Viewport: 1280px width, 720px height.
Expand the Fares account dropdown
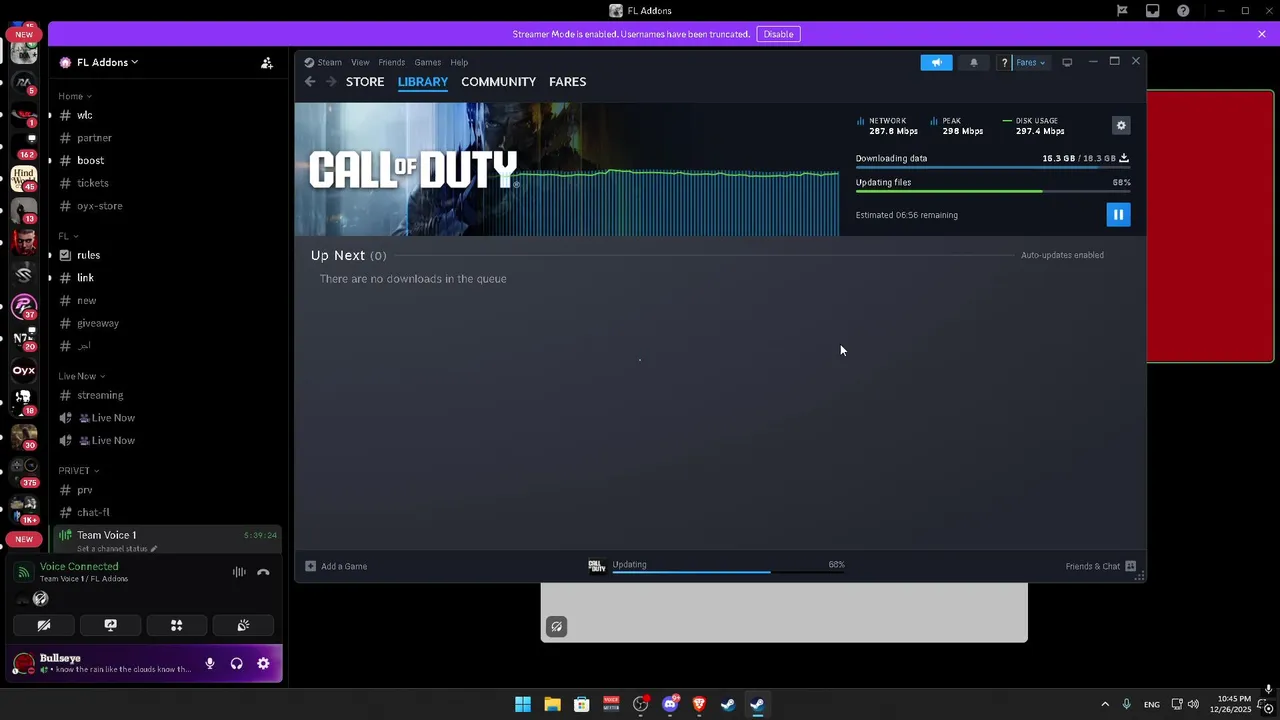click(1030, 62)
